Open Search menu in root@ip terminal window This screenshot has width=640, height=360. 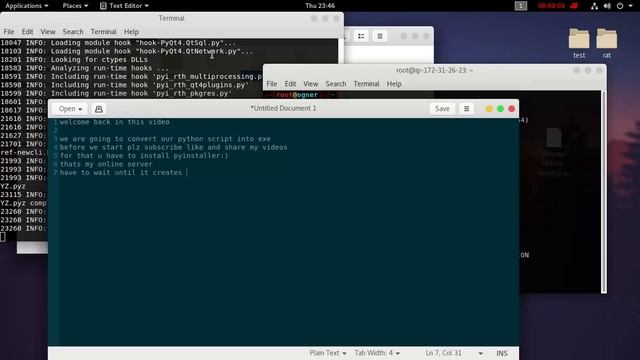click(x=336, y=84)
